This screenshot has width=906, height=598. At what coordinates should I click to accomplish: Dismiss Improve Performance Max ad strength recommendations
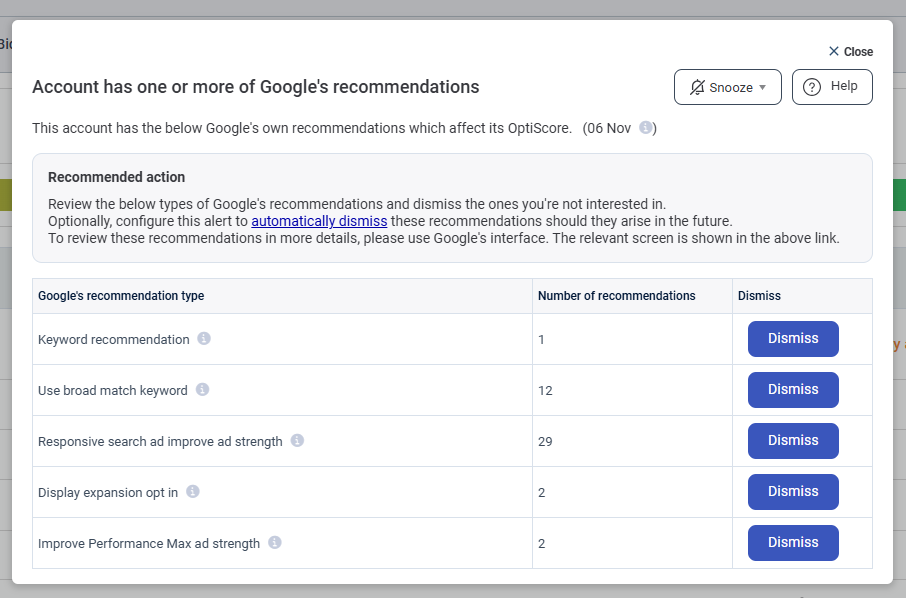point(793,543)
